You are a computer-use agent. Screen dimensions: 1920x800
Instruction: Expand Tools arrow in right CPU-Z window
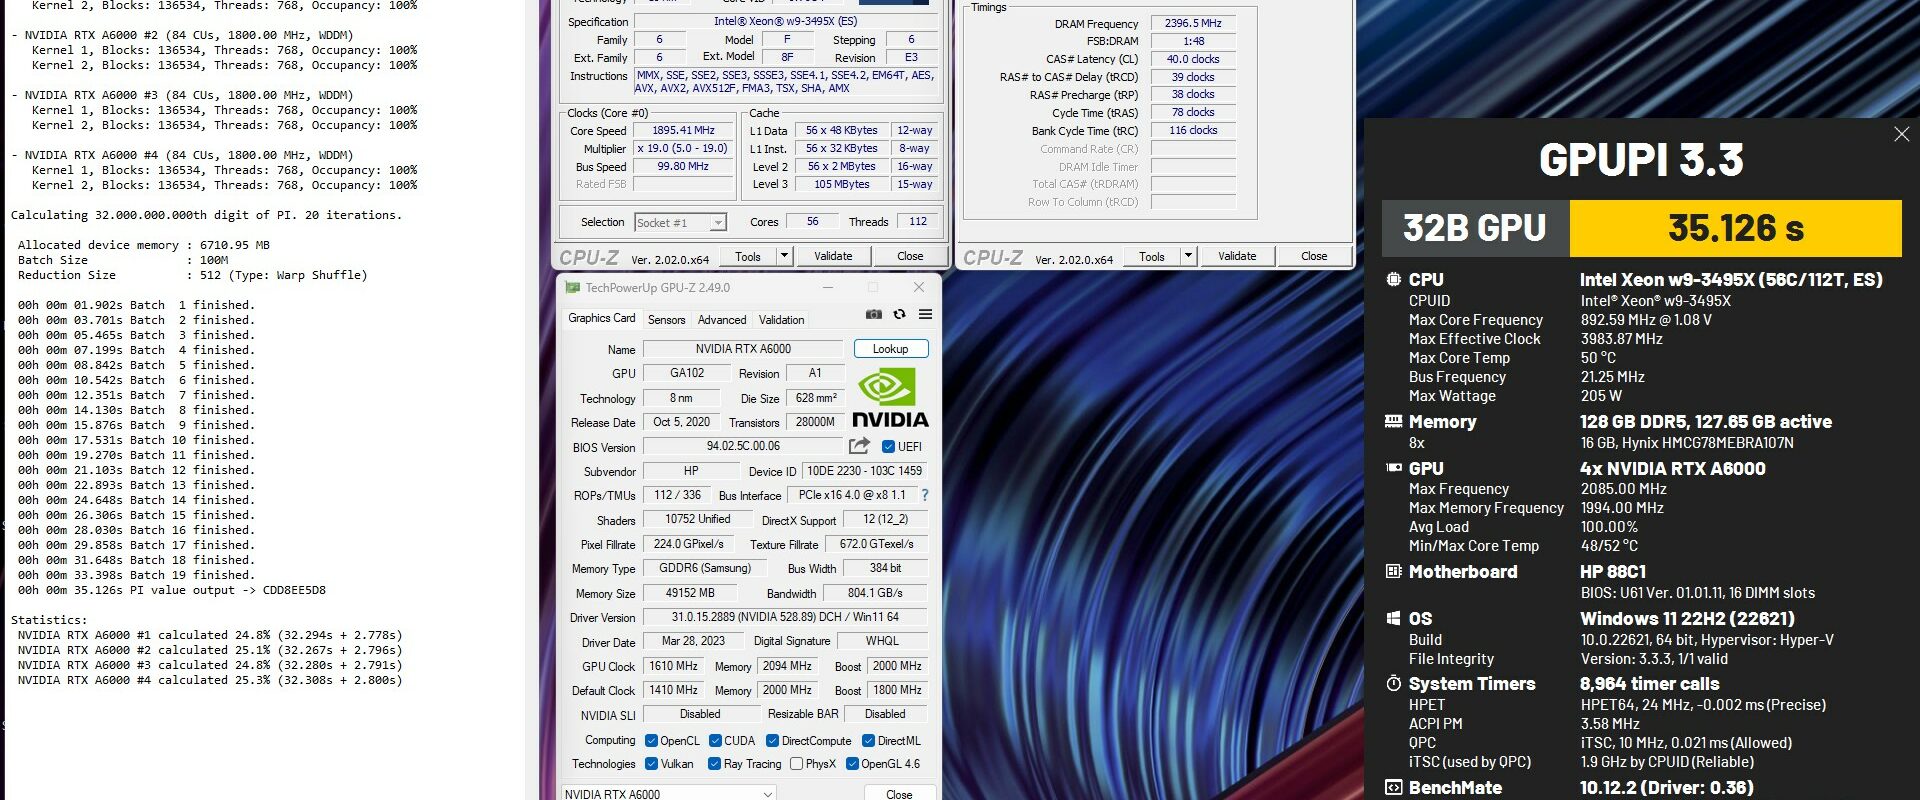coord(1189,256)
